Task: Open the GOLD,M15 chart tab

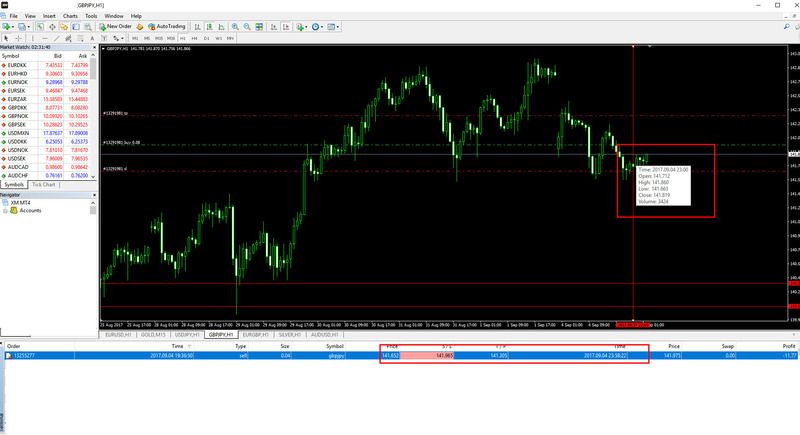Action: (x=153, y=335)
